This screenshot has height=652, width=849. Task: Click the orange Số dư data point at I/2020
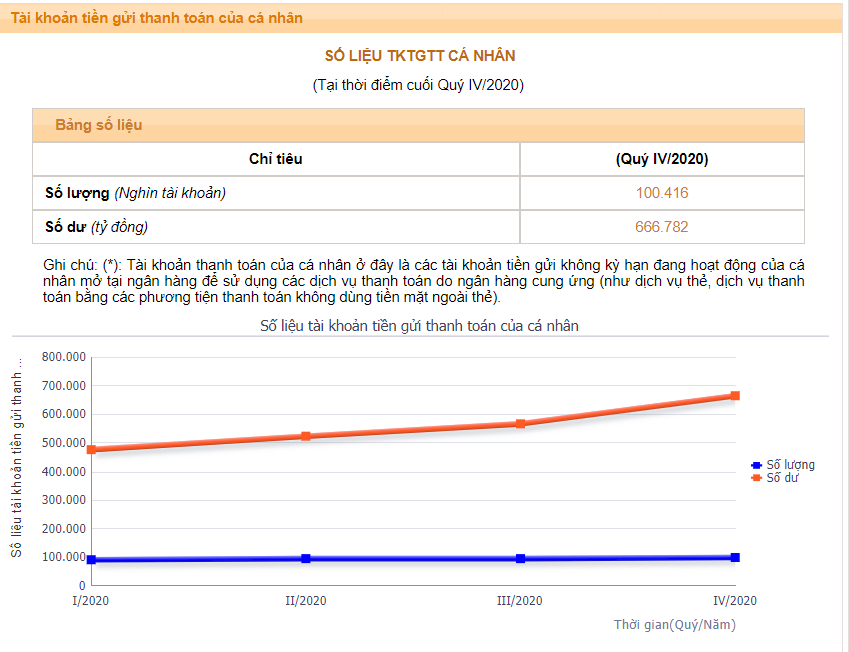click(92, 449)
